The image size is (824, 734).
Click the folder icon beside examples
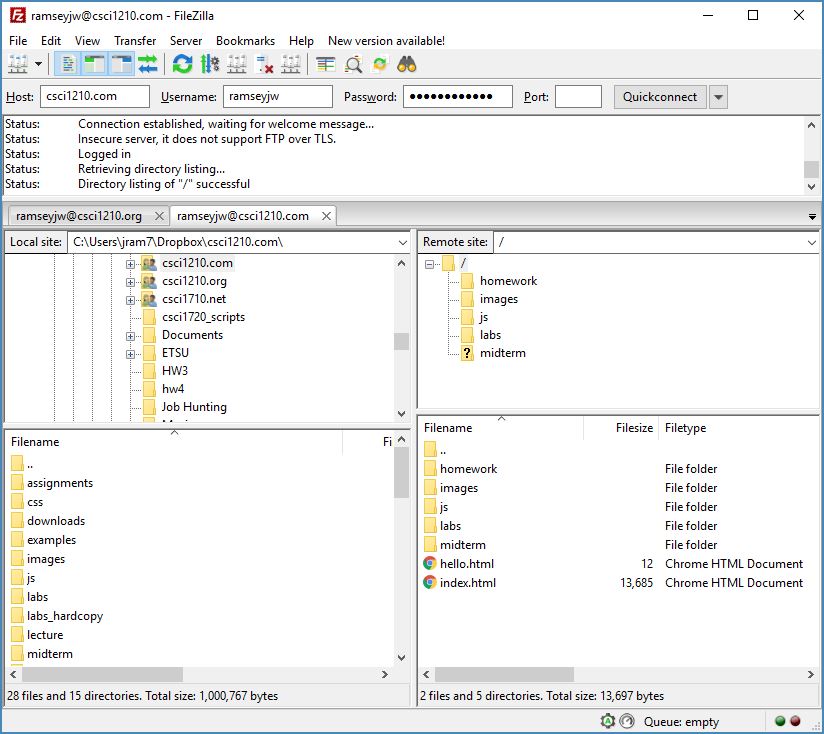17,539
